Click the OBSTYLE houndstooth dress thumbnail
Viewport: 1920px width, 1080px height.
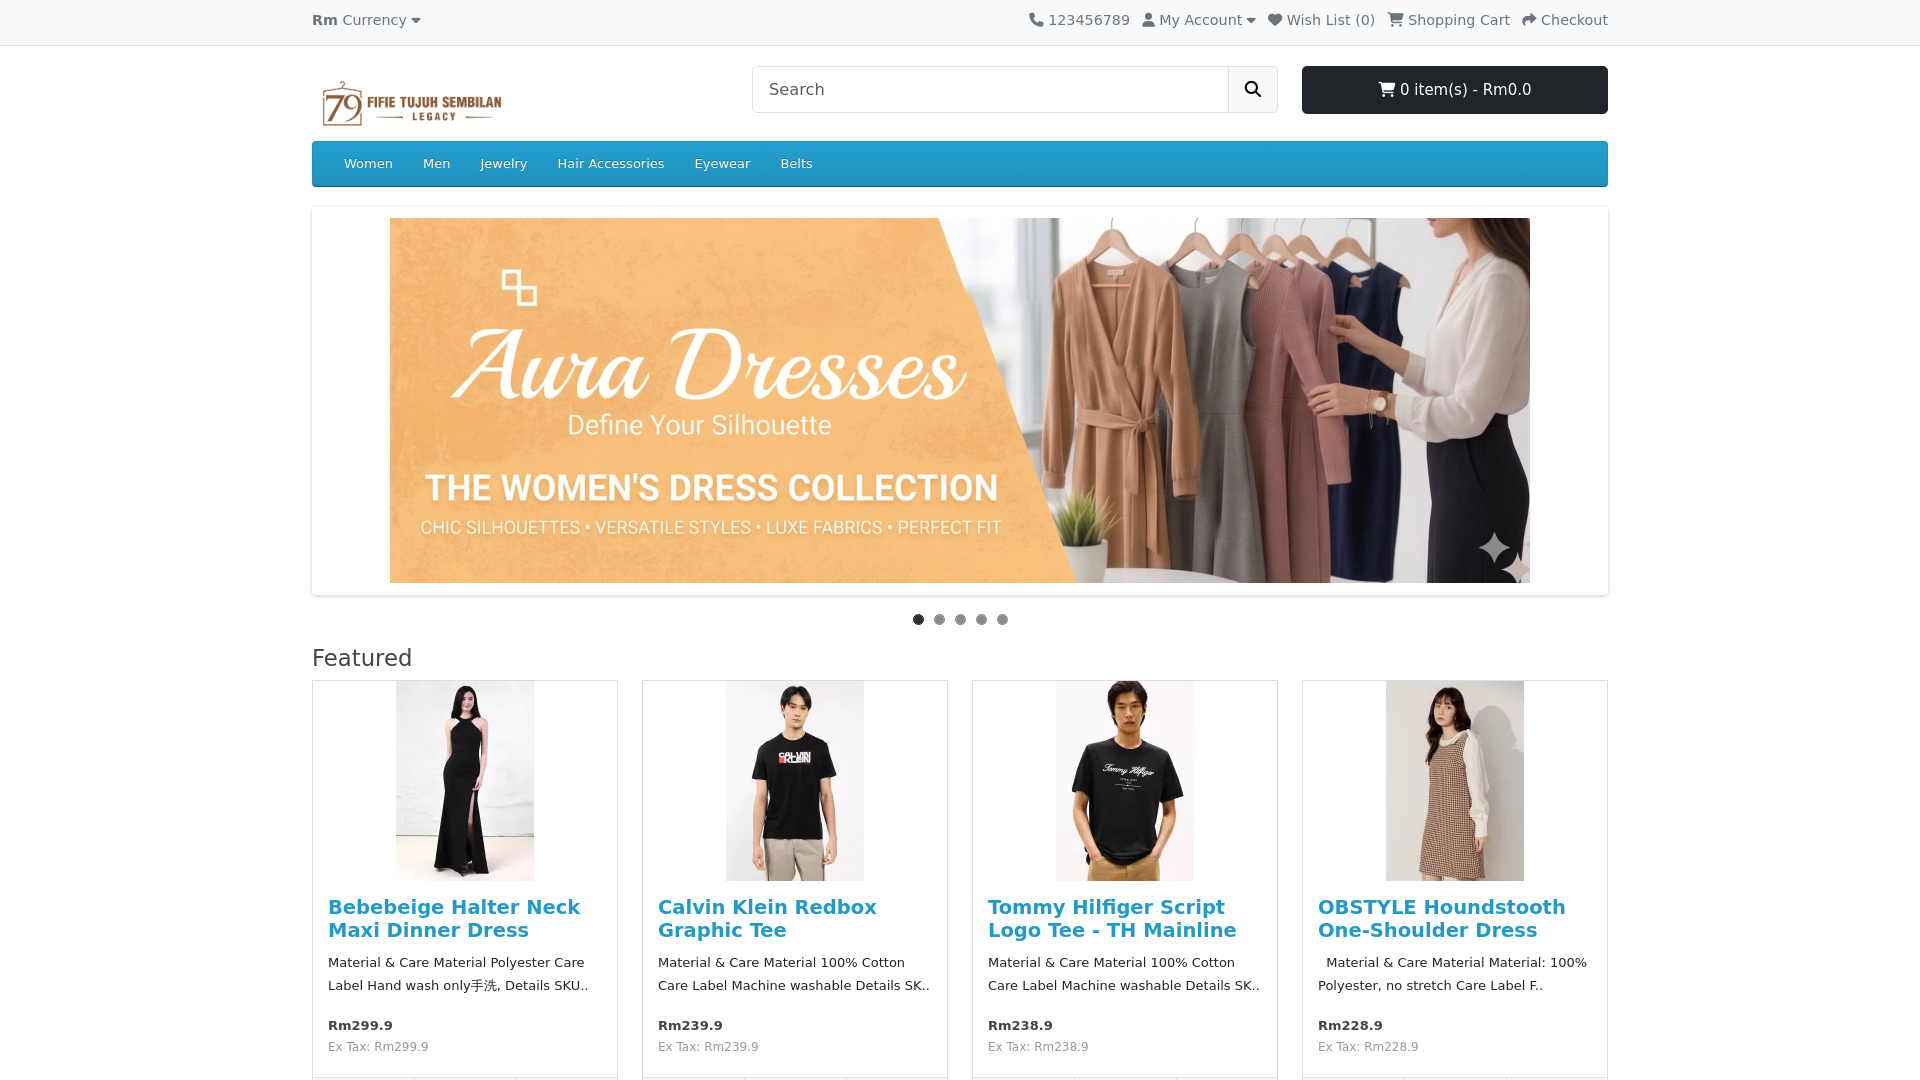1455,781
